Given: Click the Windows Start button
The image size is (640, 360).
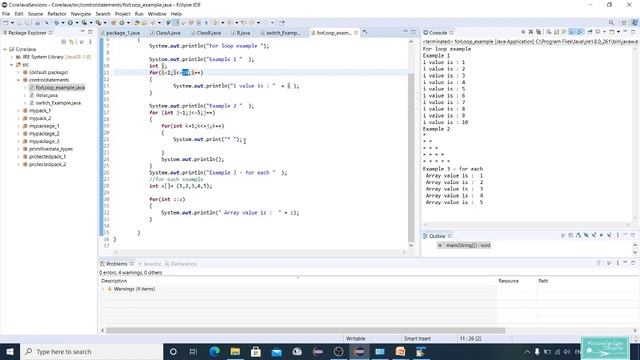Looking at the screenshot, I should coord(9,351).
